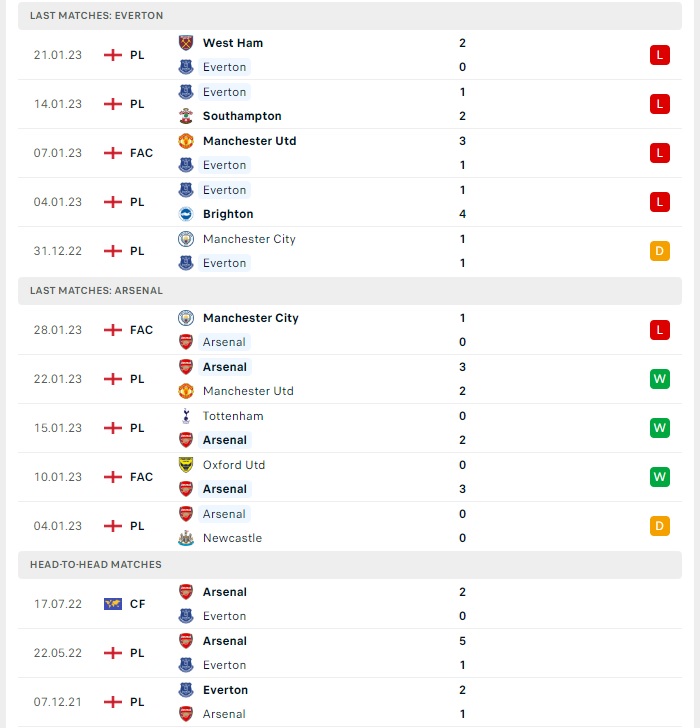Image resolution: width=700 pixels, height=728 pixels.
Task: Open the 22.05.22 Arsenal vs Everton match
Action: [x=350, y=653]
